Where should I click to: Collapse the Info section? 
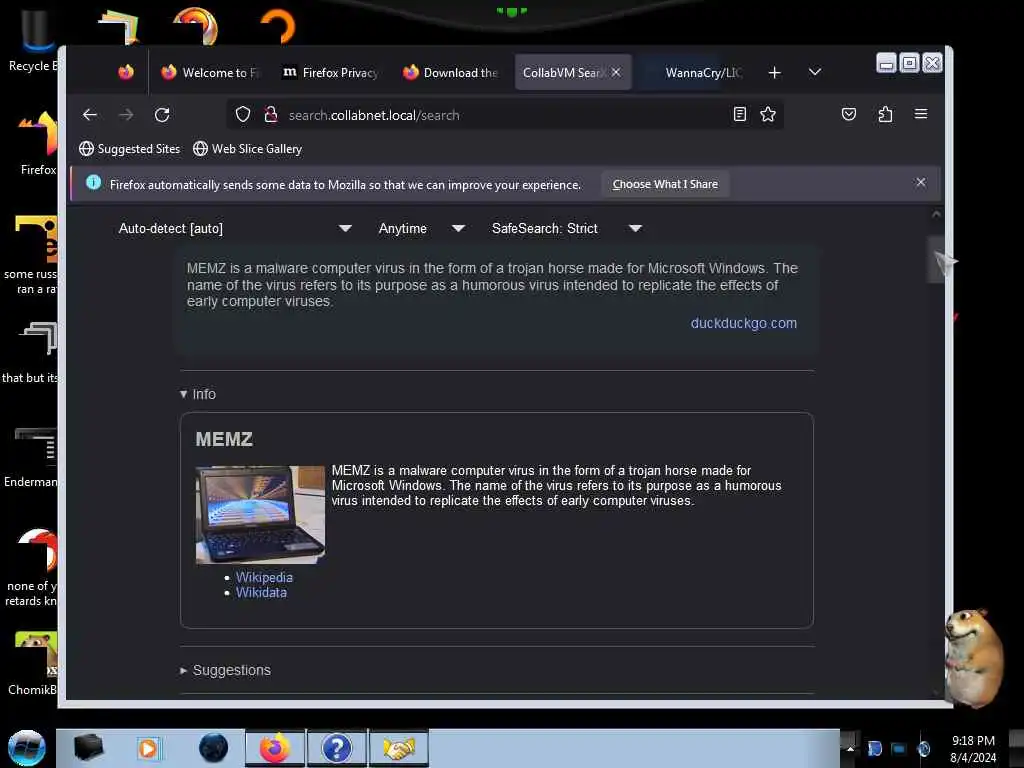pos(198,394)
